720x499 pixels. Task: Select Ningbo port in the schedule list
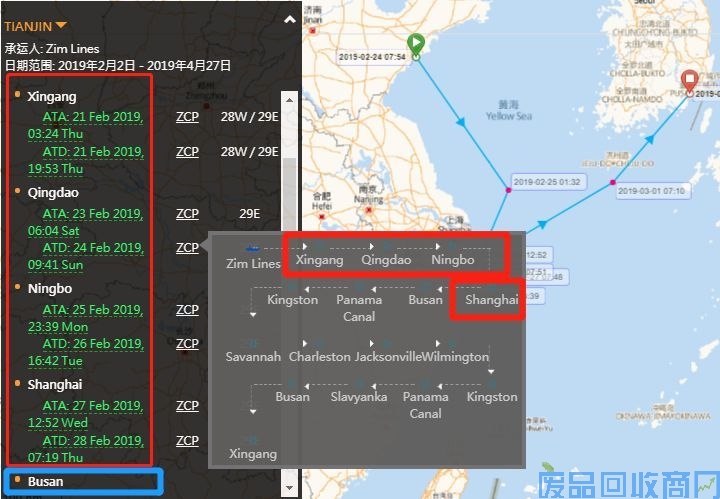[x=48, y=288]
